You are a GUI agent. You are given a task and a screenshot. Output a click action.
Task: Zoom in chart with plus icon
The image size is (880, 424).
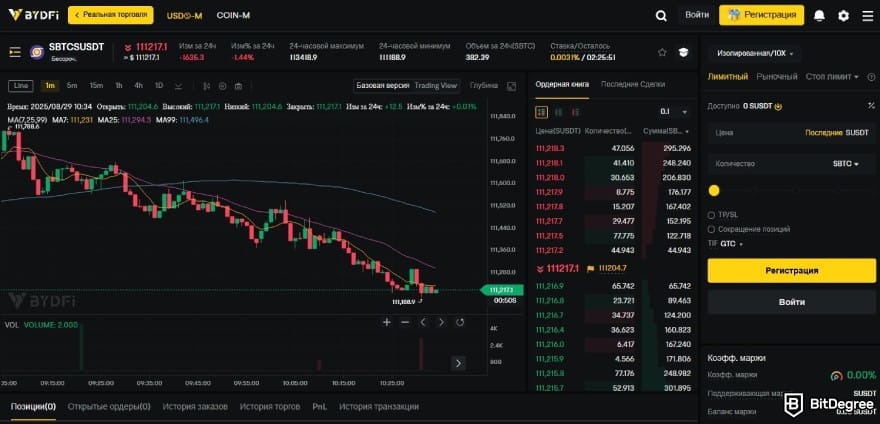(x=387, y=322)
